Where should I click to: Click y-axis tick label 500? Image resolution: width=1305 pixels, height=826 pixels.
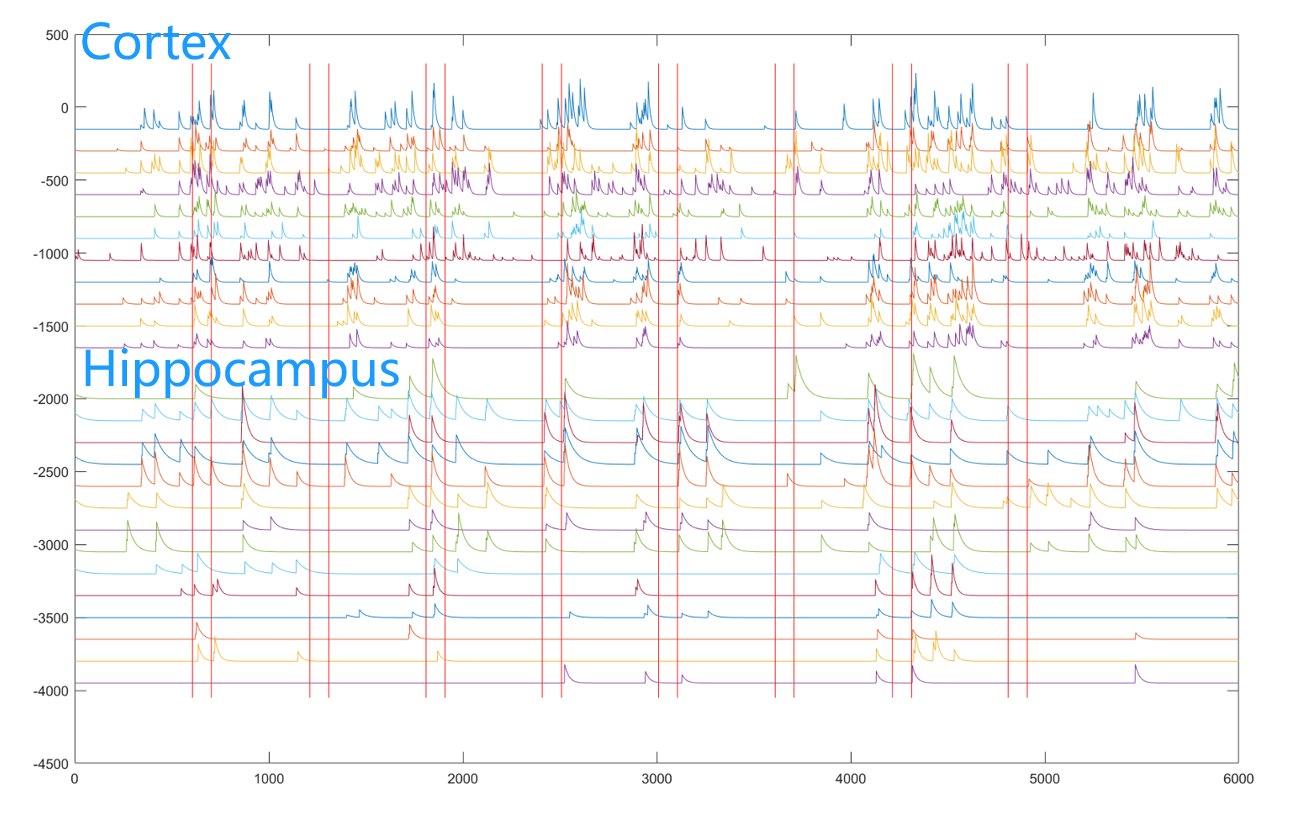[57, 35]
